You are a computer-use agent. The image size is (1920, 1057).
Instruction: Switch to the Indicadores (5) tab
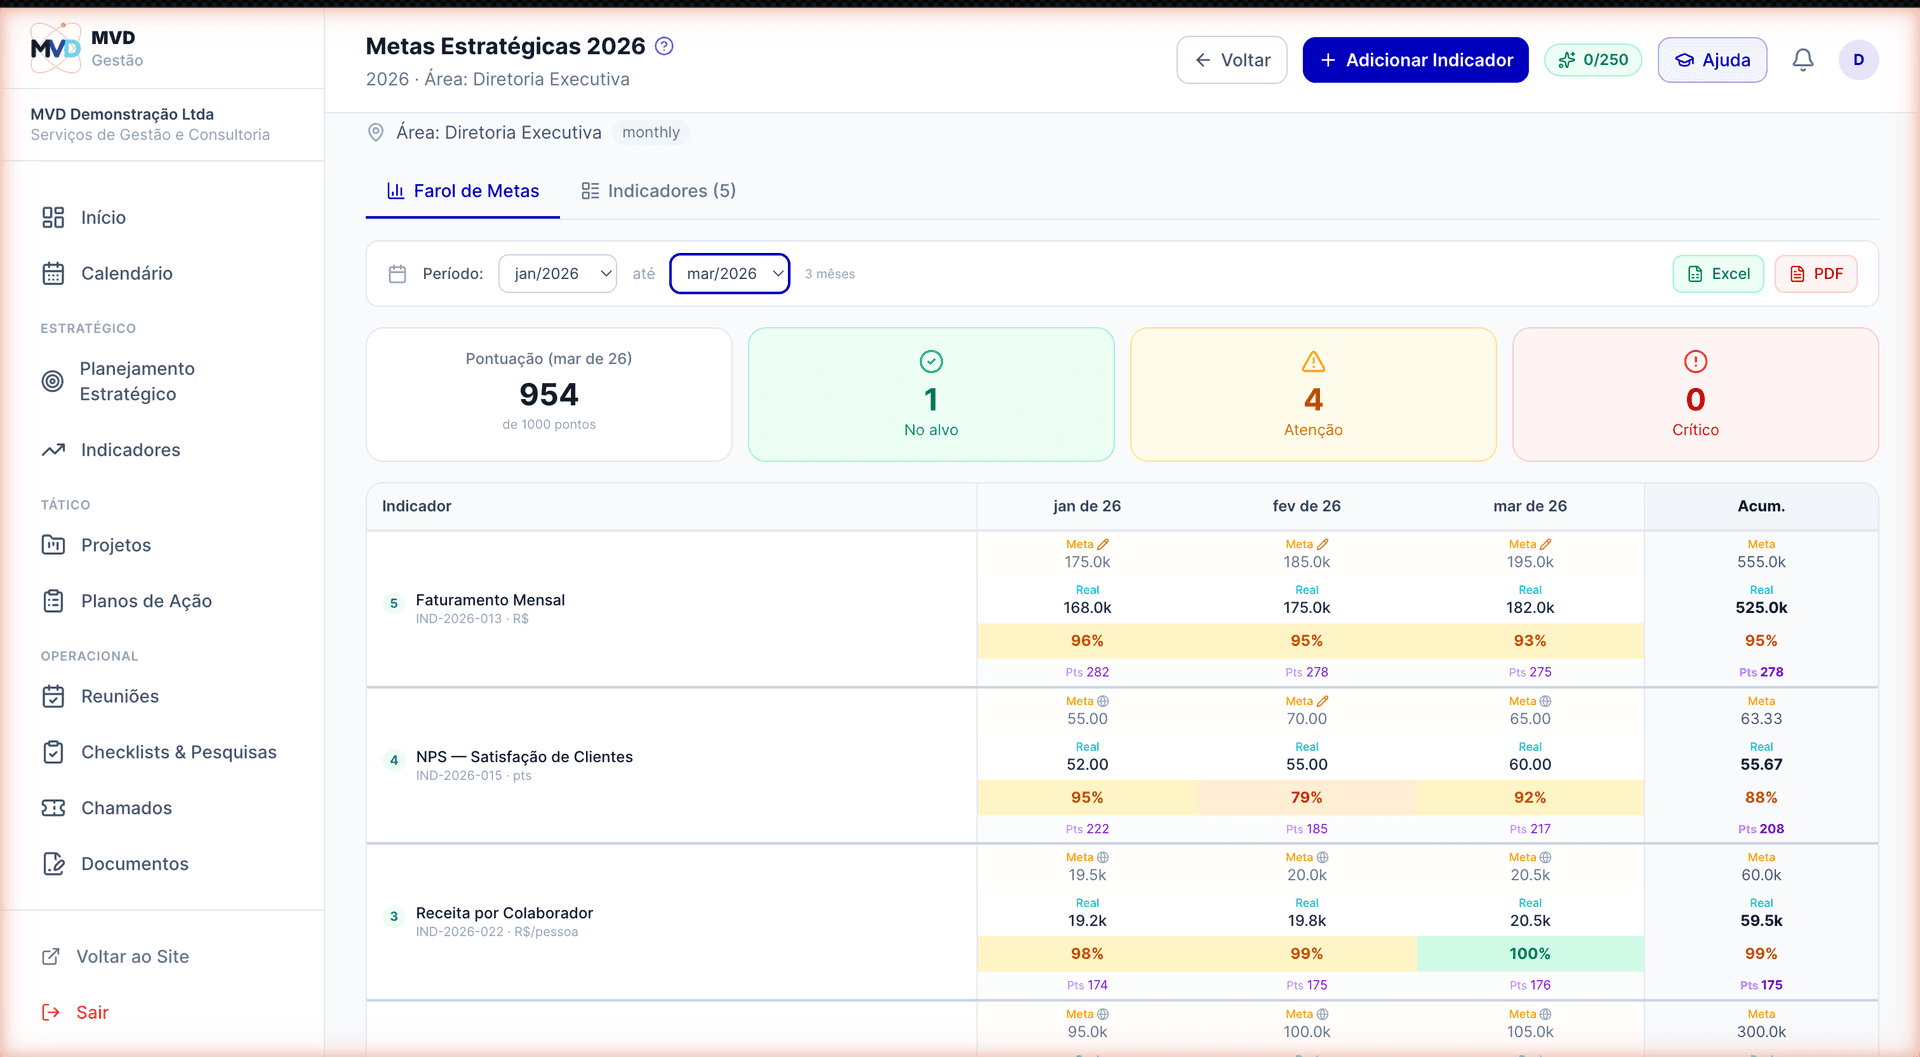[659, 191]
